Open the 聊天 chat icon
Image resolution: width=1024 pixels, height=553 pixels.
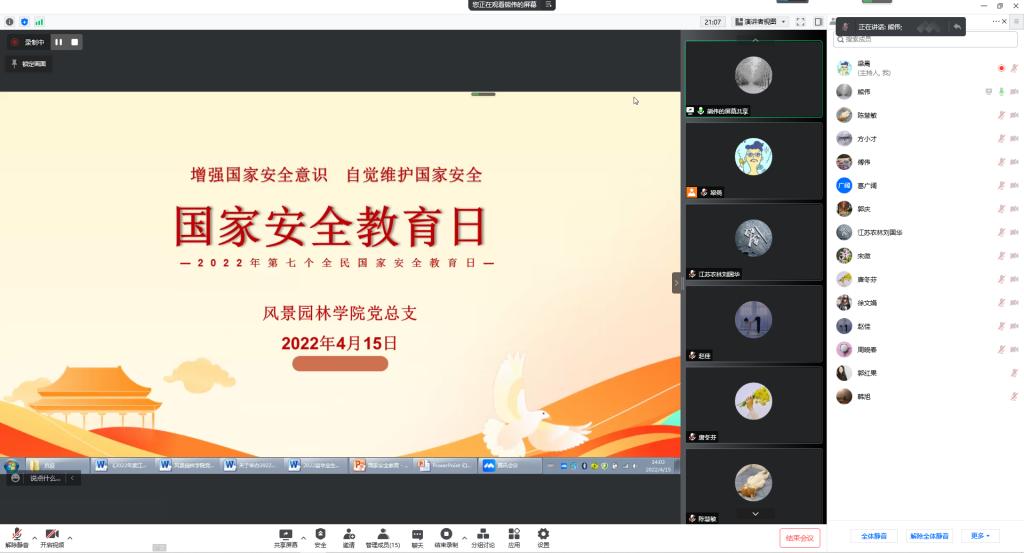pos(417,537)
